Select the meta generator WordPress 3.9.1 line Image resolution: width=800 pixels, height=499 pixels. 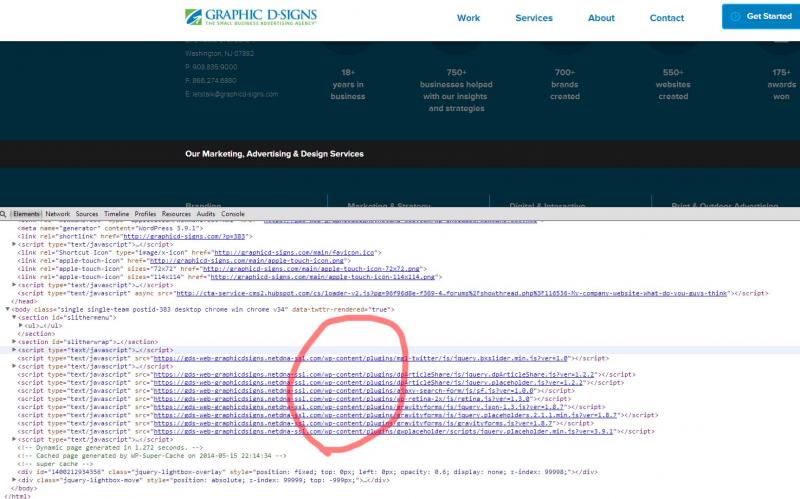tap(110, 228)
